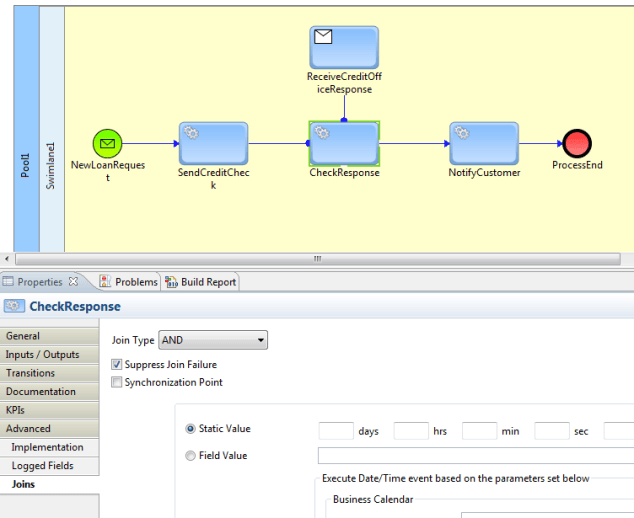Click the gear icon inside CheckResponse node
This screenshot has width=634, height=518.
pos(322,133)
